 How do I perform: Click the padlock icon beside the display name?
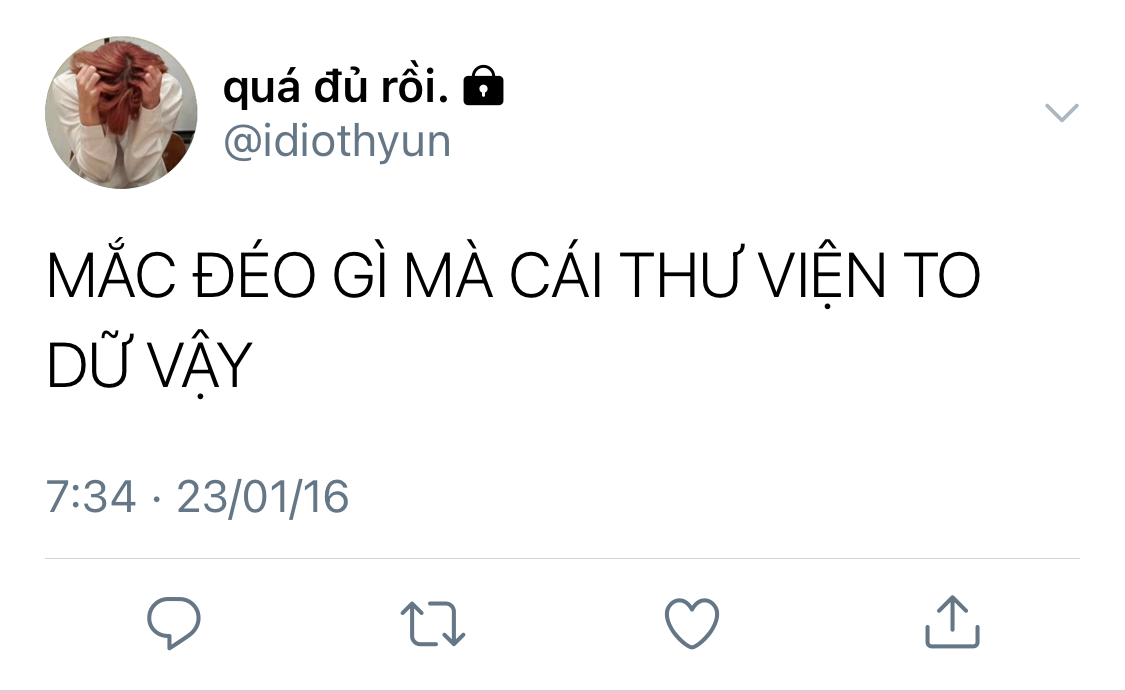484,86
